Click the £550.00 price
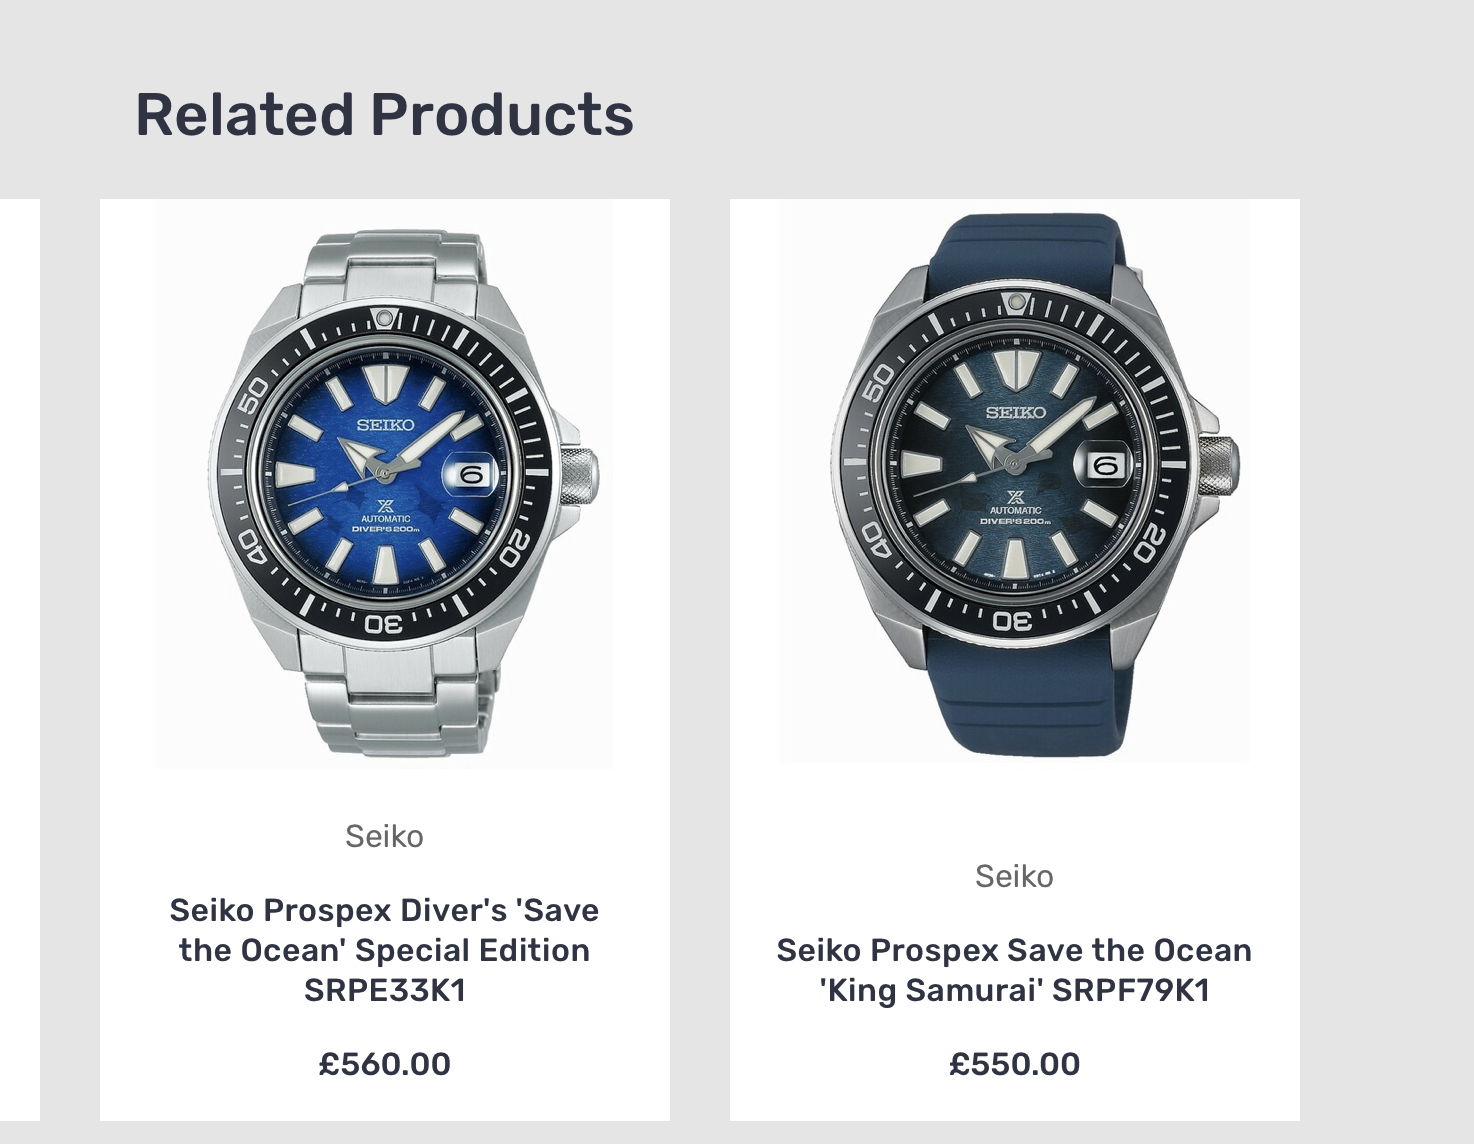The image size is (1474, 1144). (x=1014, y=1064)
